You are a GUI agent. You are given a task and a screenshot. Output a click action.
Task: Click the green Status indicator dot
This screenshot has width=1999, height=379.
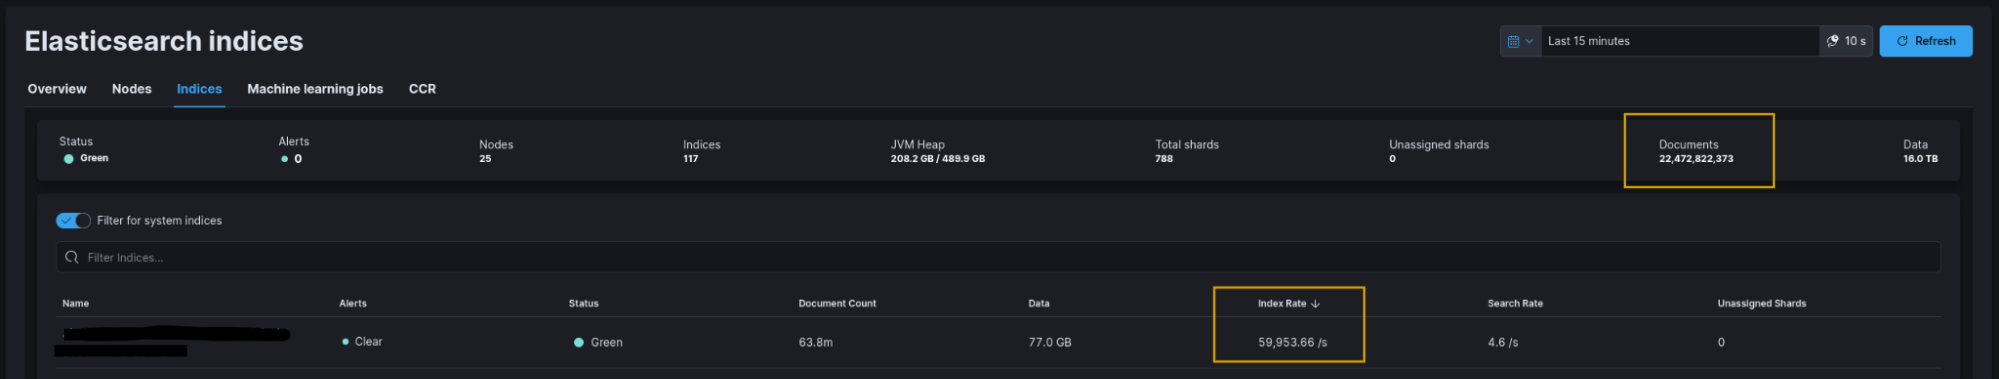click(x=68, y=159)
